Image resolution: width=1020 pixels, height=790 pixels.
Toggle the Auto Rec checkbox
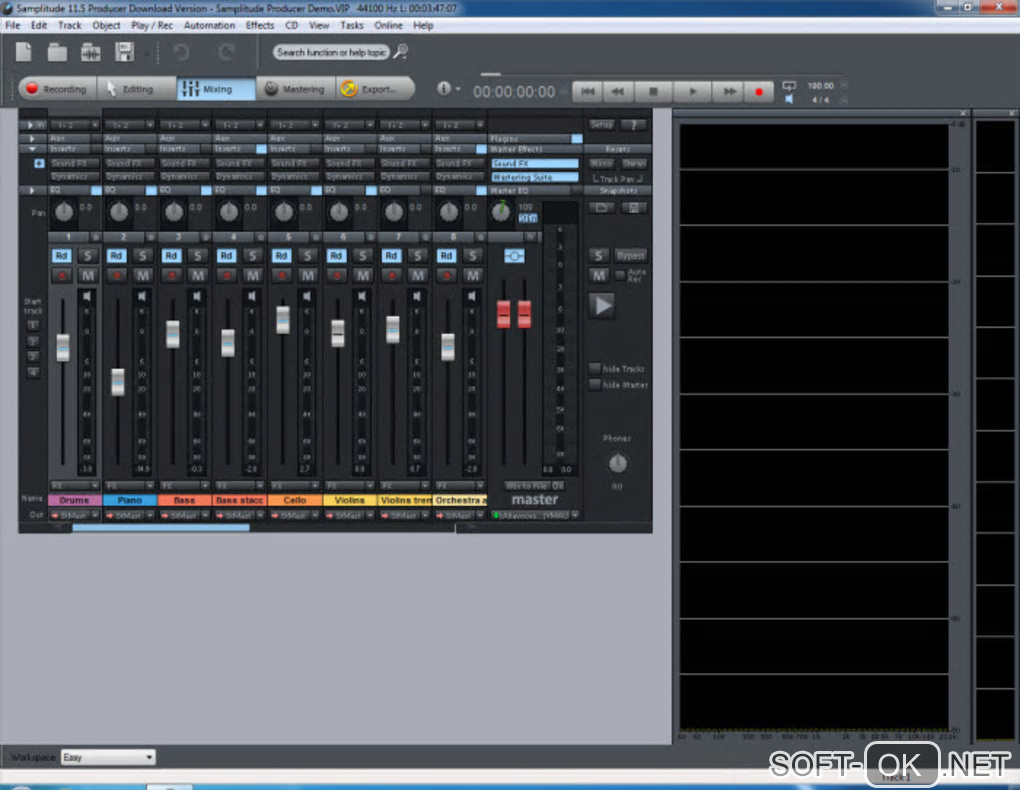click(620, 275)
